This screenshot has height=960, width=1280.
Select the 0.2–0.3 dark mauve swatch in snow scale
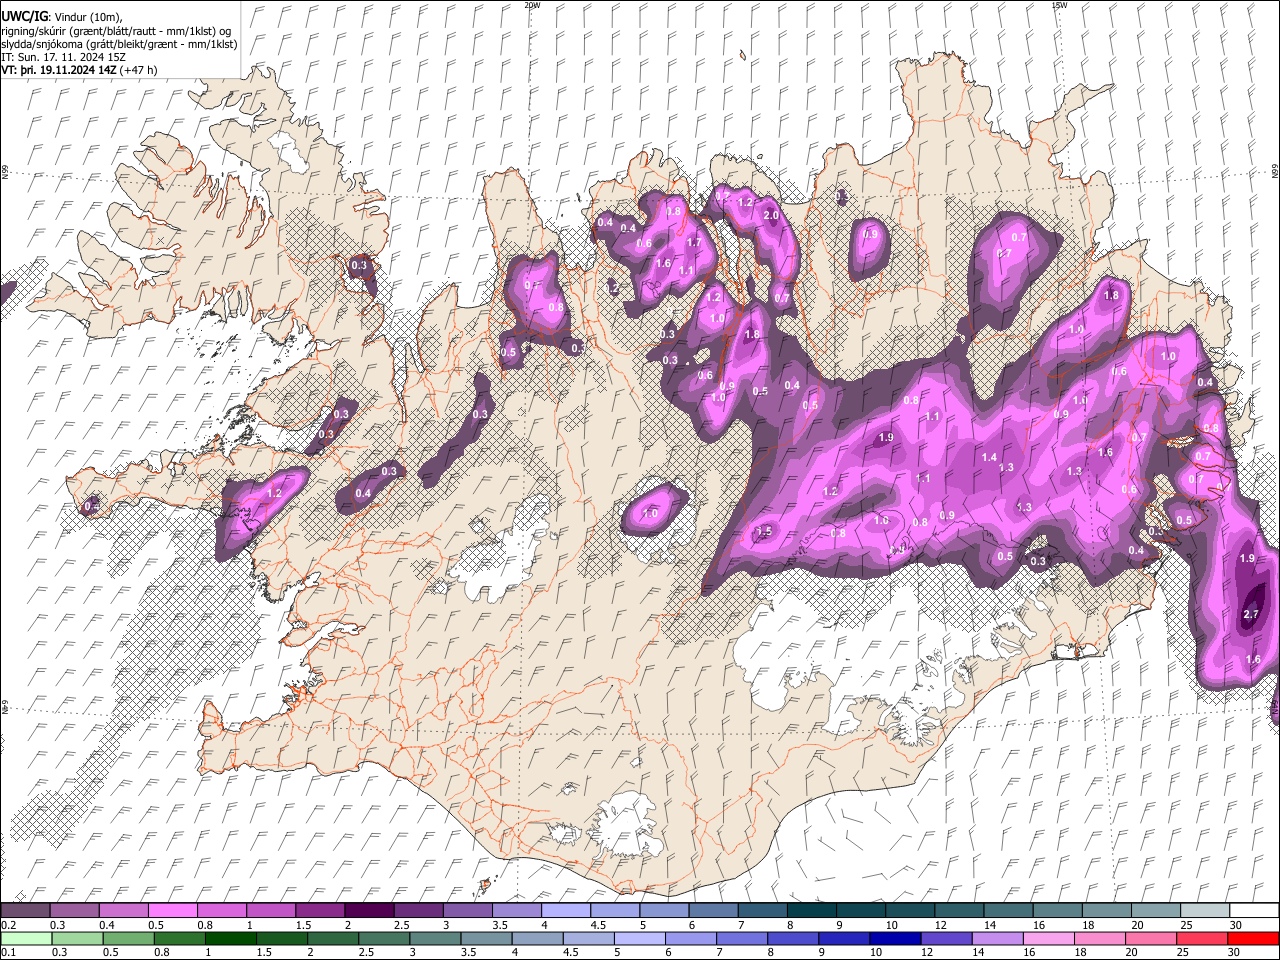pyautogui.click(x=25, y=911)
